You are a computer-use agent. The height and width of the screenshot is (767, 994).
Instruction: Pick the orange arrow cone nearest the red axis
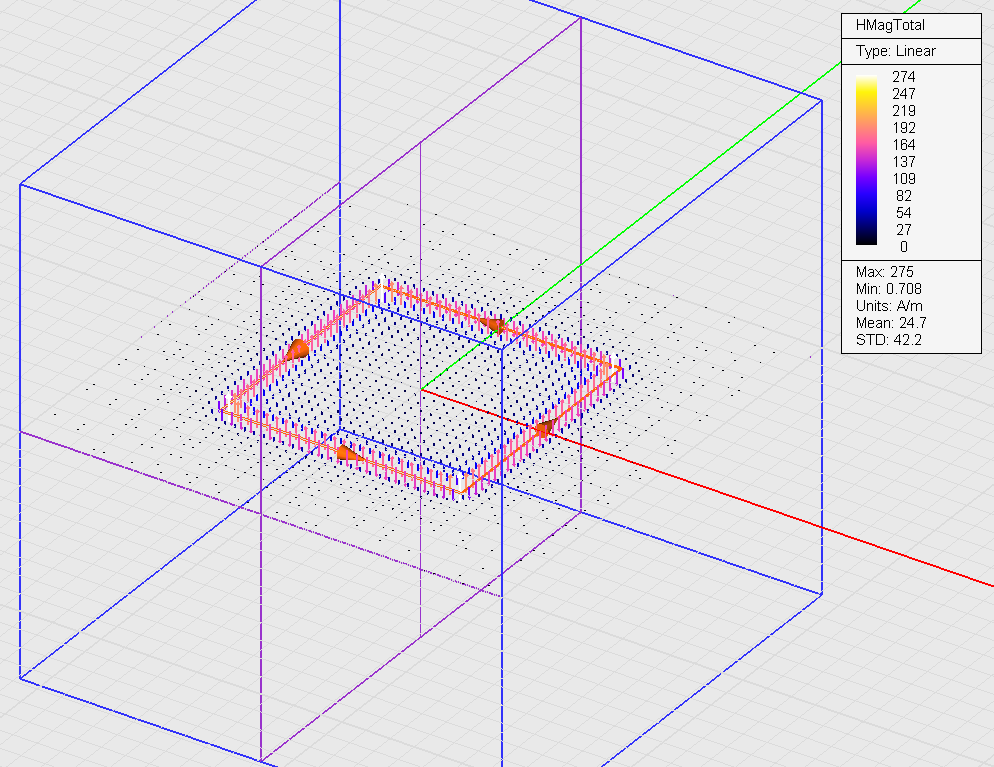click(545, 428)
